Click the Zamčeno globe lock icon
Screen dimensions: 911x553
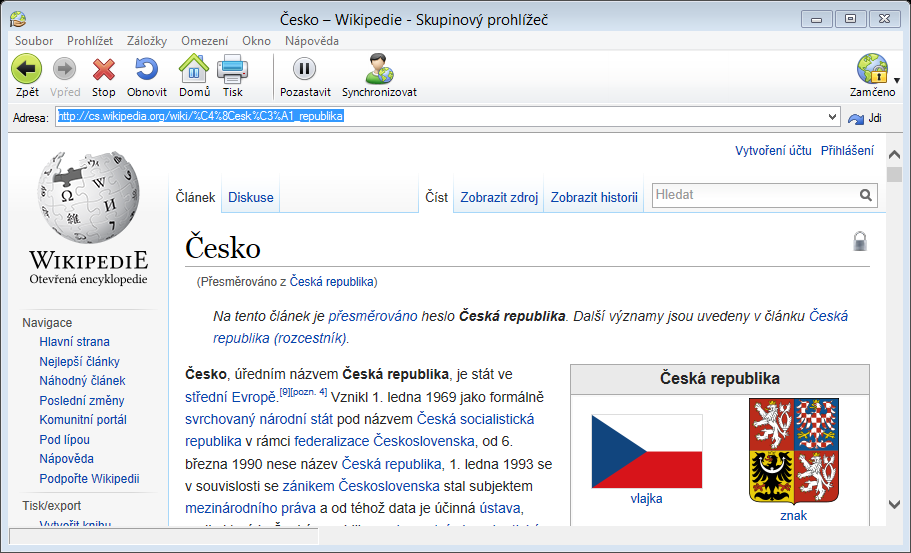[x=872, y=69]
